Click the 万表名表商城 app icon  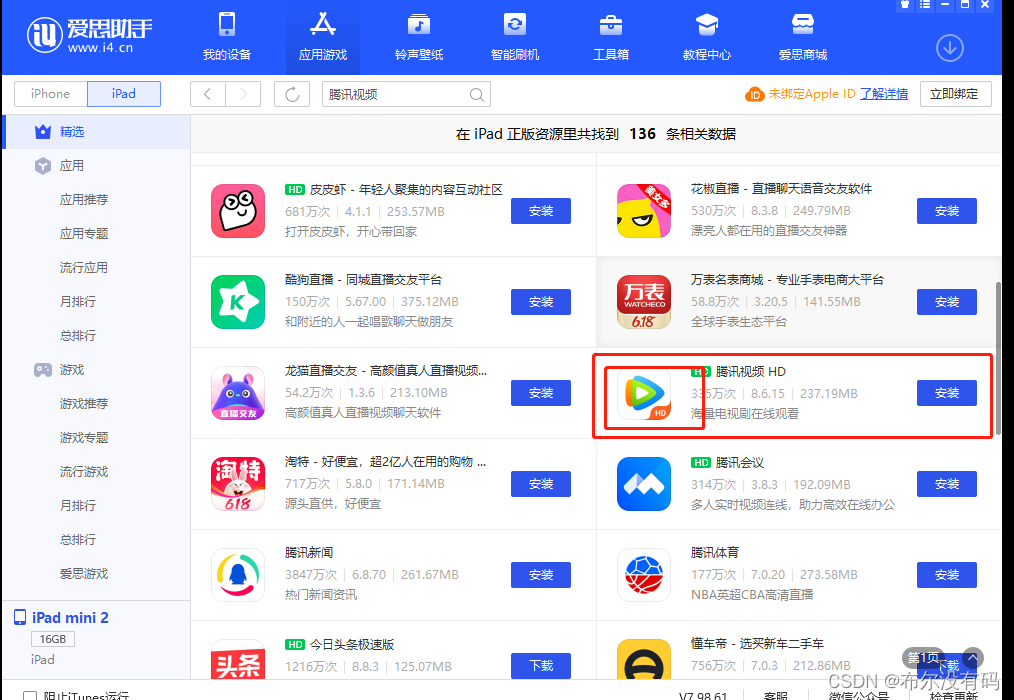[643, 301]
